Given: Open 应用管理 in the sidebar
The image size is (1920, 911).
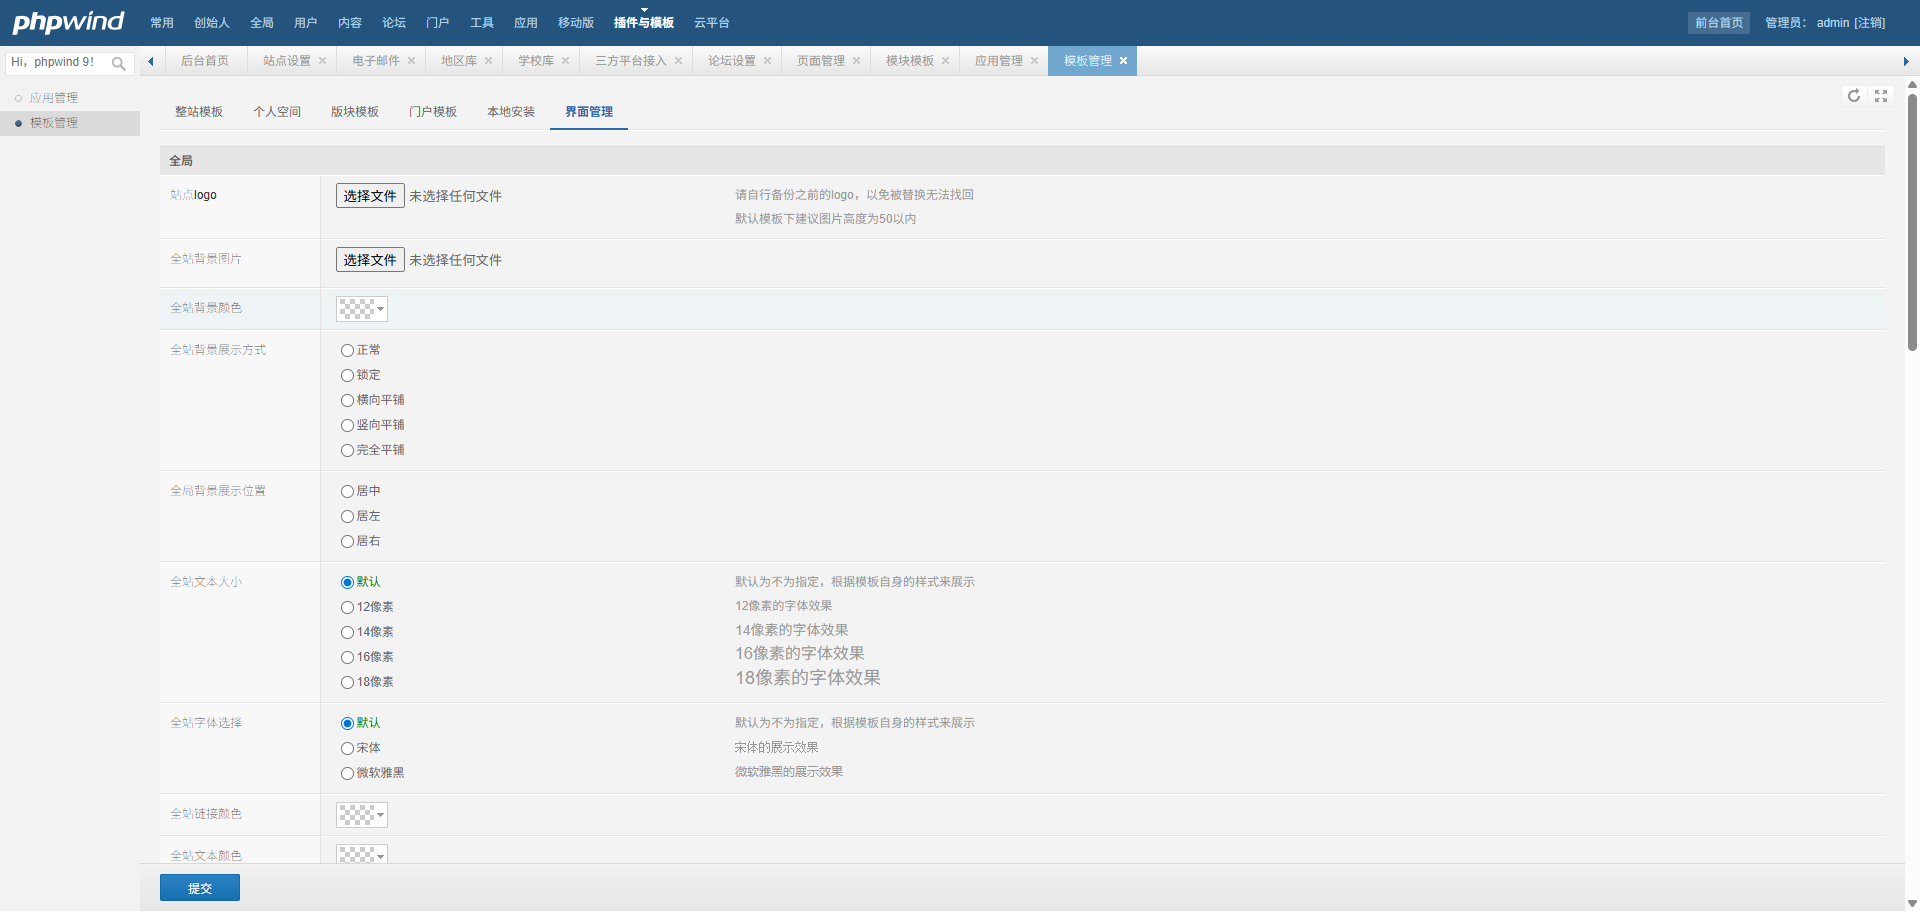Looking at the screenshot, I should (x=54, y=98).
